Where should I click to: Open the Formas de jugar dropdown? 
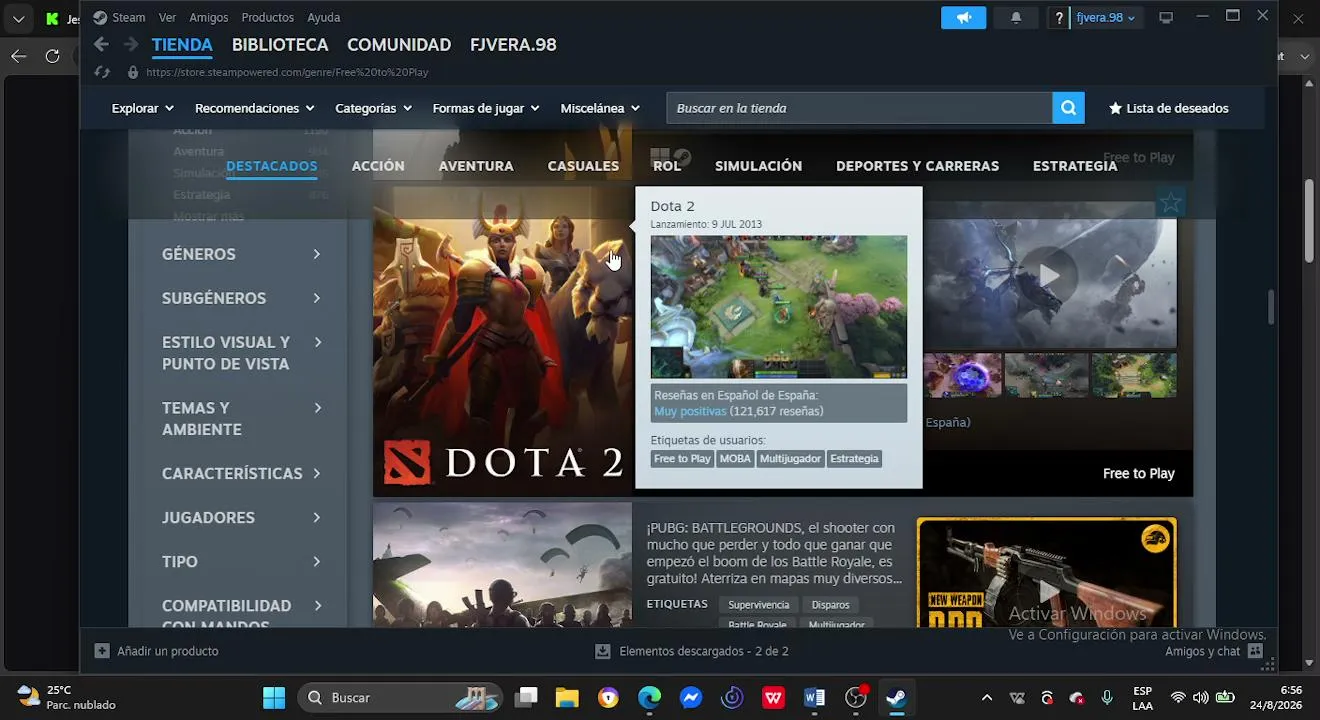486,108
